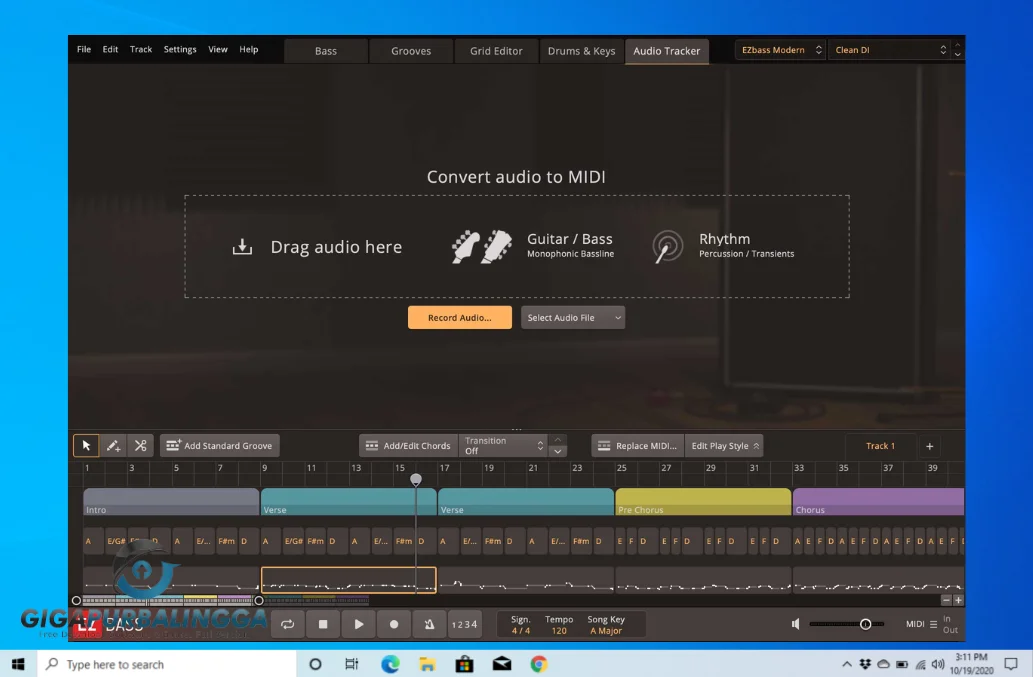Image resolution: width=1033 pixels, height=677 pixels.
Task: Zoom out the timeline with minus icon
Action: (x=946, y=600)
